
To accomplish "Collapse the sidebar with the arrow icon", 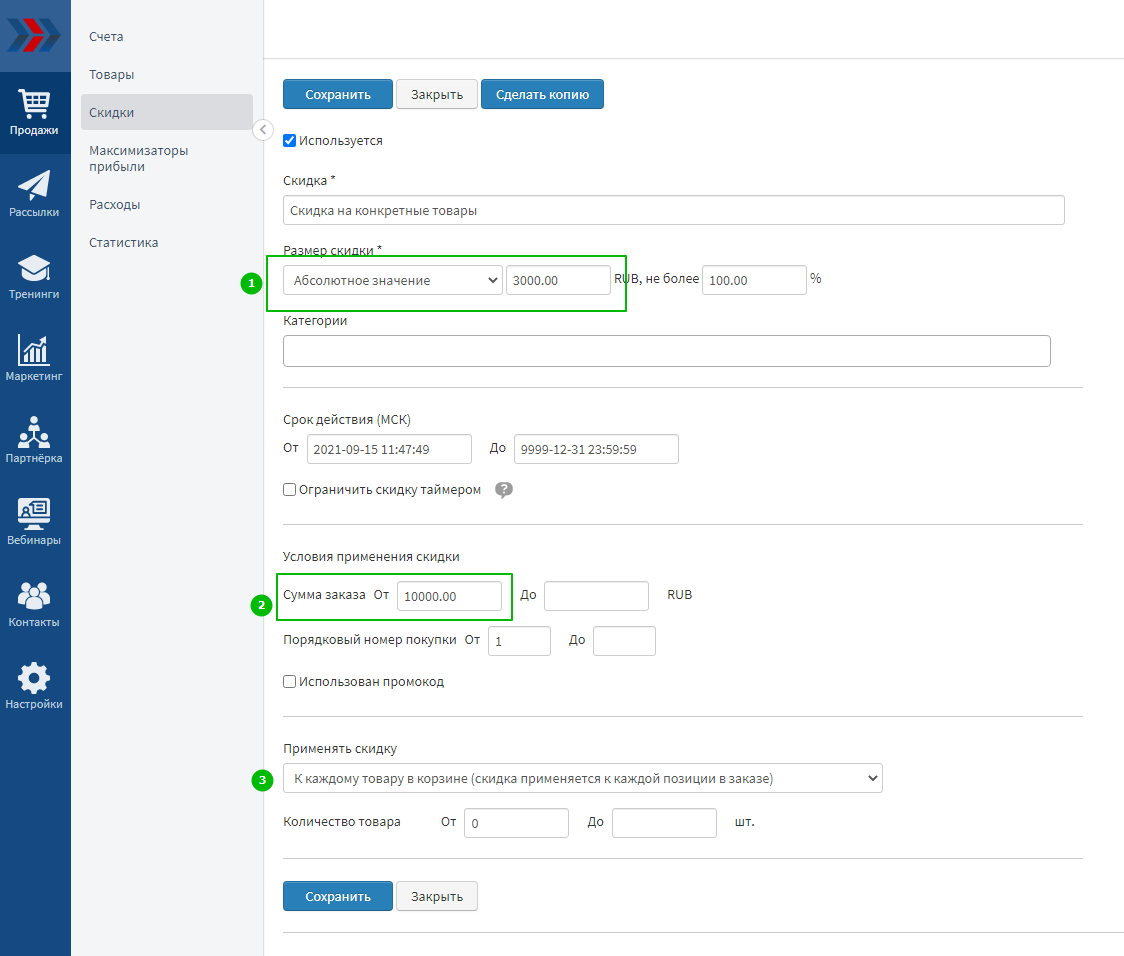I will (263, 130).
